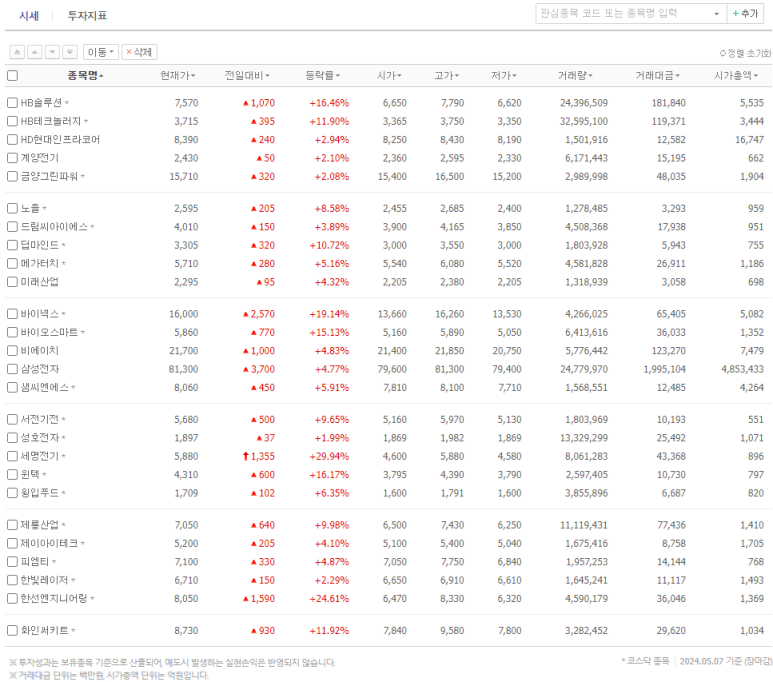Open the 한선엔지니어링 stock link

(54, 598)
